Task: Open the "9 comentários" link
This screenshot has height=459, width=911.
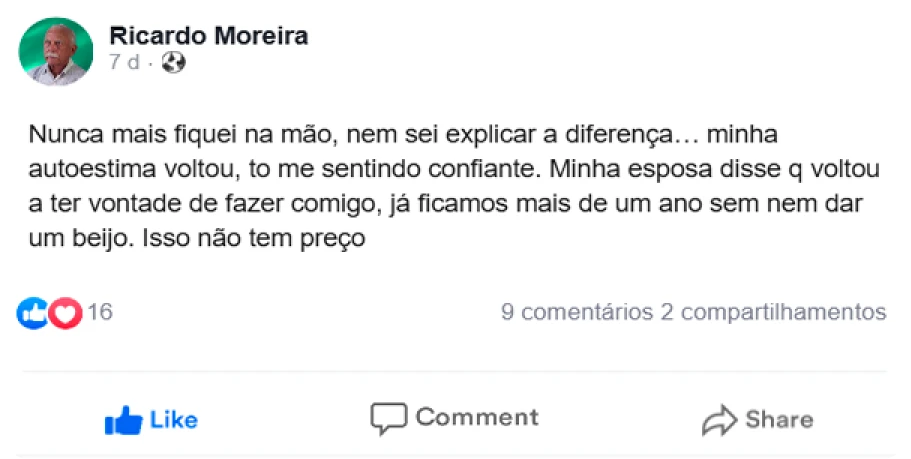Action: coord(576,312)
